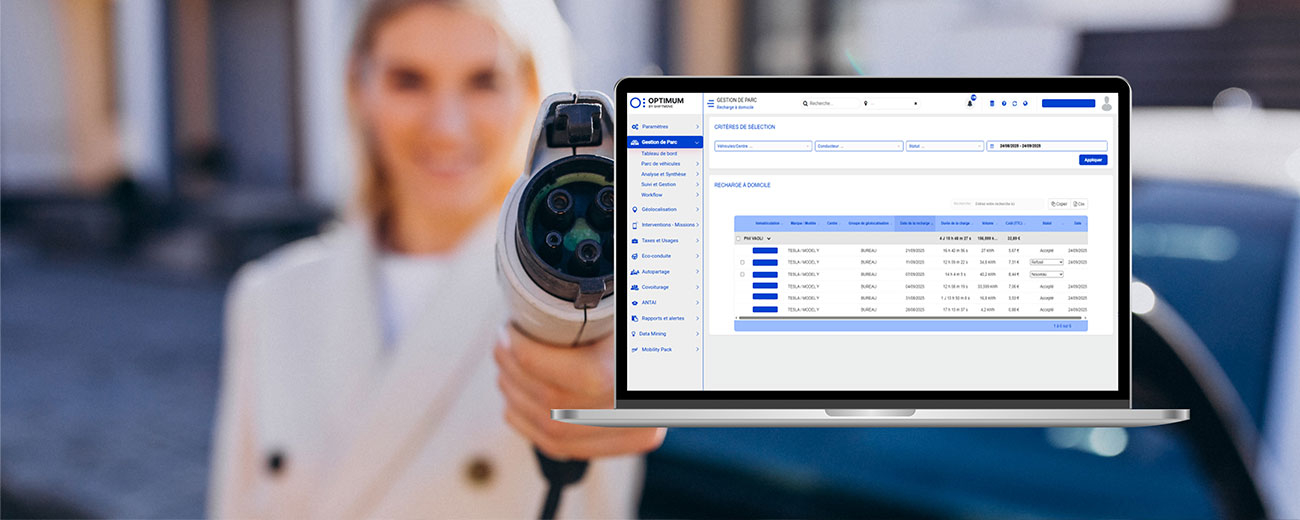Image resolution: width=1300 pixels, height=520 pixels.
Task: Open Tableau de bord
Action: [x=658, y=153]
